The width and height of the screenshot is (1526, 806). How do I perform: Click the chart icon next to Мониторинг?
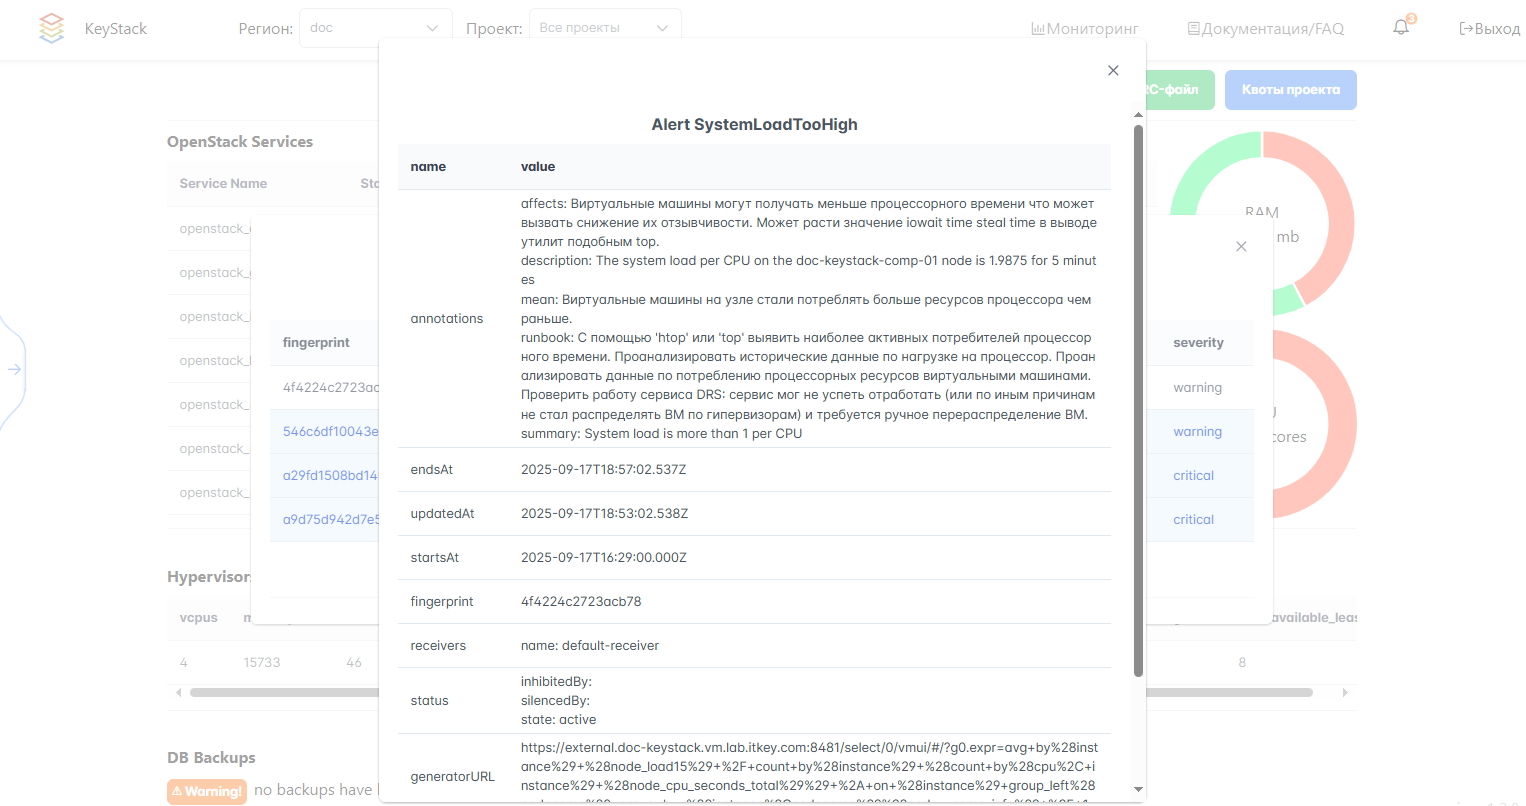pos(1039,28)
